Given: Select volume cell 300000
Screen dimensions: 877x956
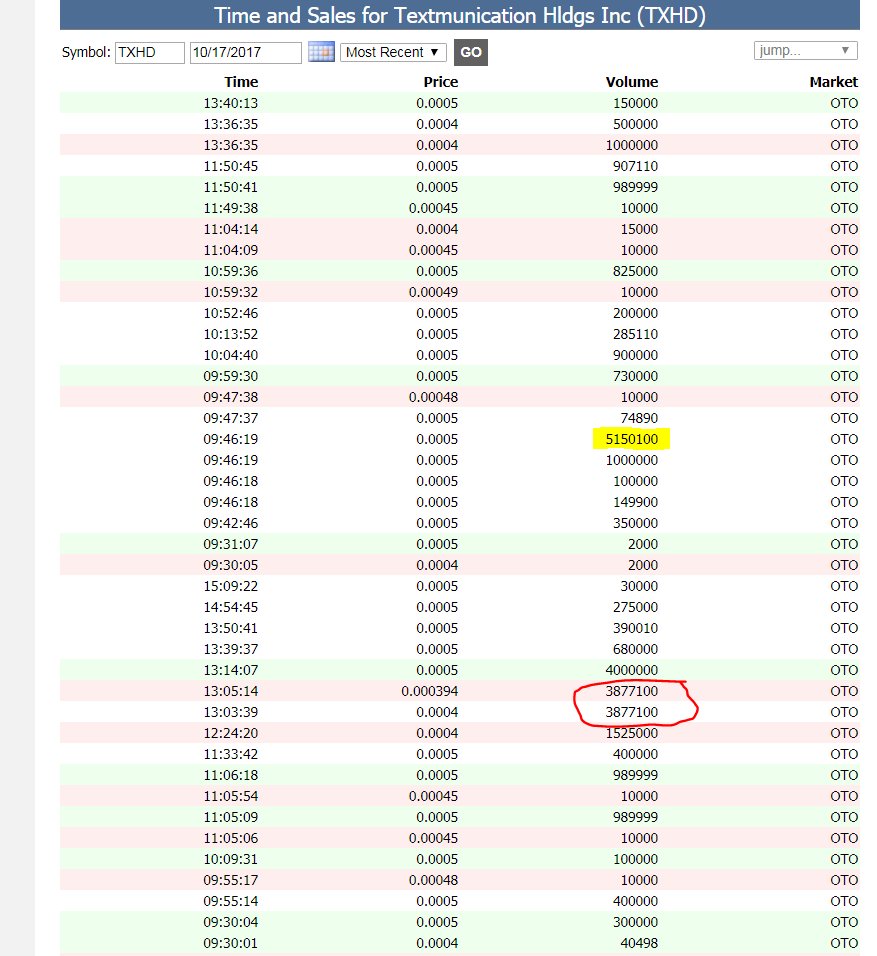Looking at the screenshot, I should tap(635, 922).
